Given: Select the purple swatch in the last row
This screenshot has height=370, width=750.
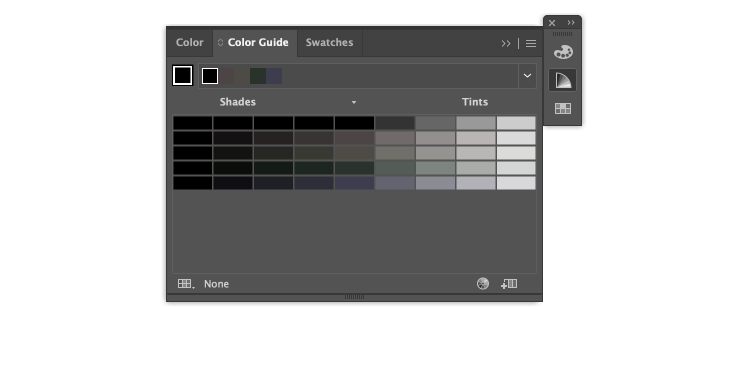Looking at the screenshot, I should (354, 183).
